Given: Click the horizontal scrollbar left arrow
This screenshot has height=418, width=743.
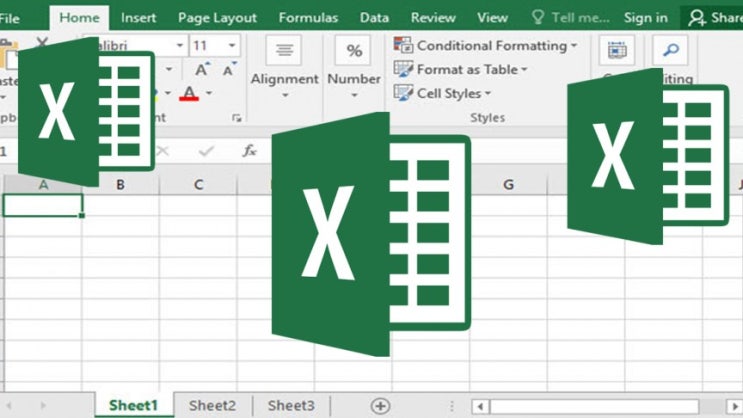Looking at the screenshot, I should coord(480,406).
